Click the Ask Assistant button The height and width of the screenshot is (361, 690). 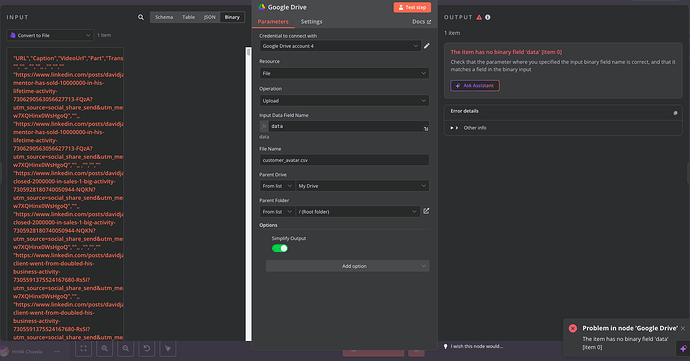475,85
